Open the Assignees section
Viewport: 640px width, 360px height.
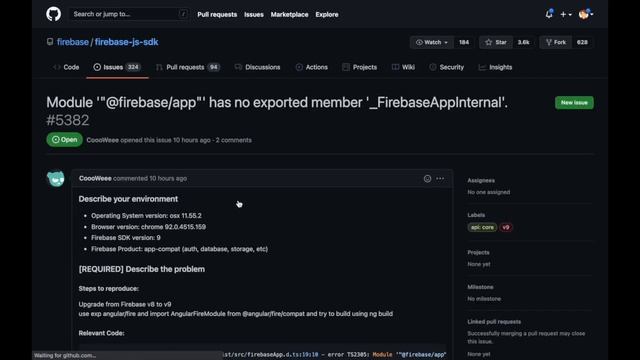click(481, 180)
